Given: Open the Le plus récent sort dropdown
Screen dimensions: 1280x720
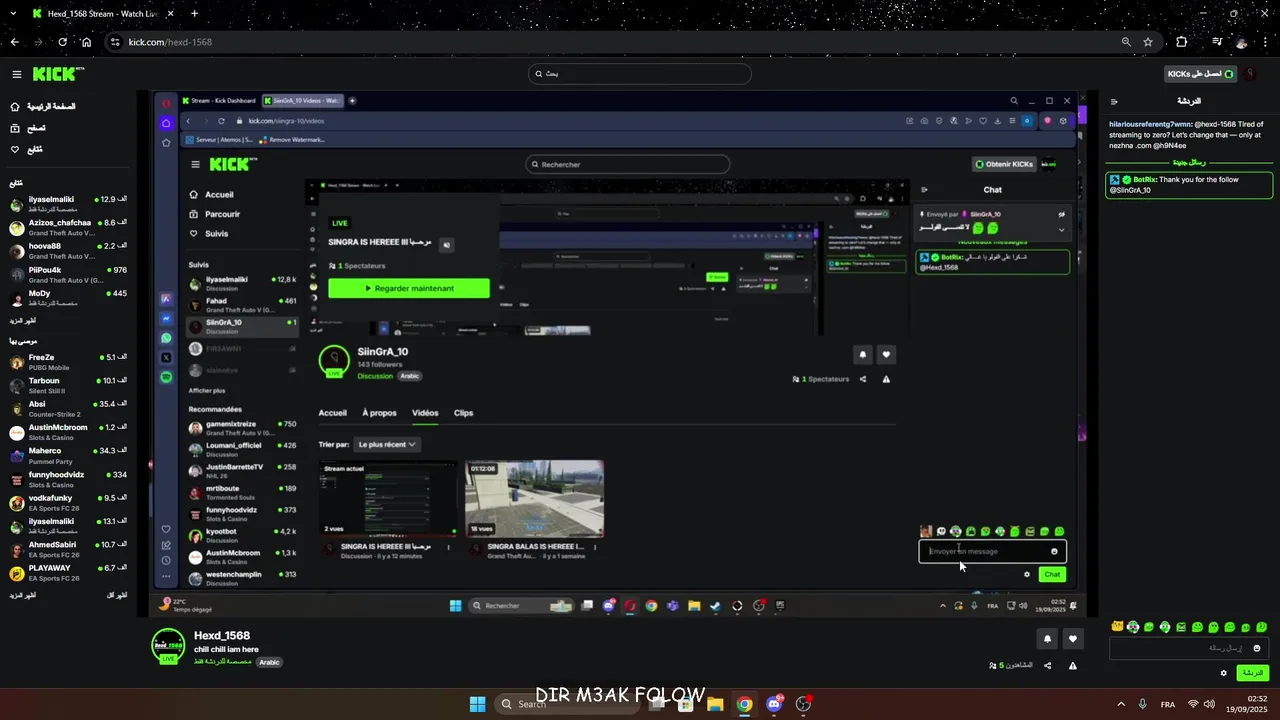Looking at the screenshot, I should (387, 444).
